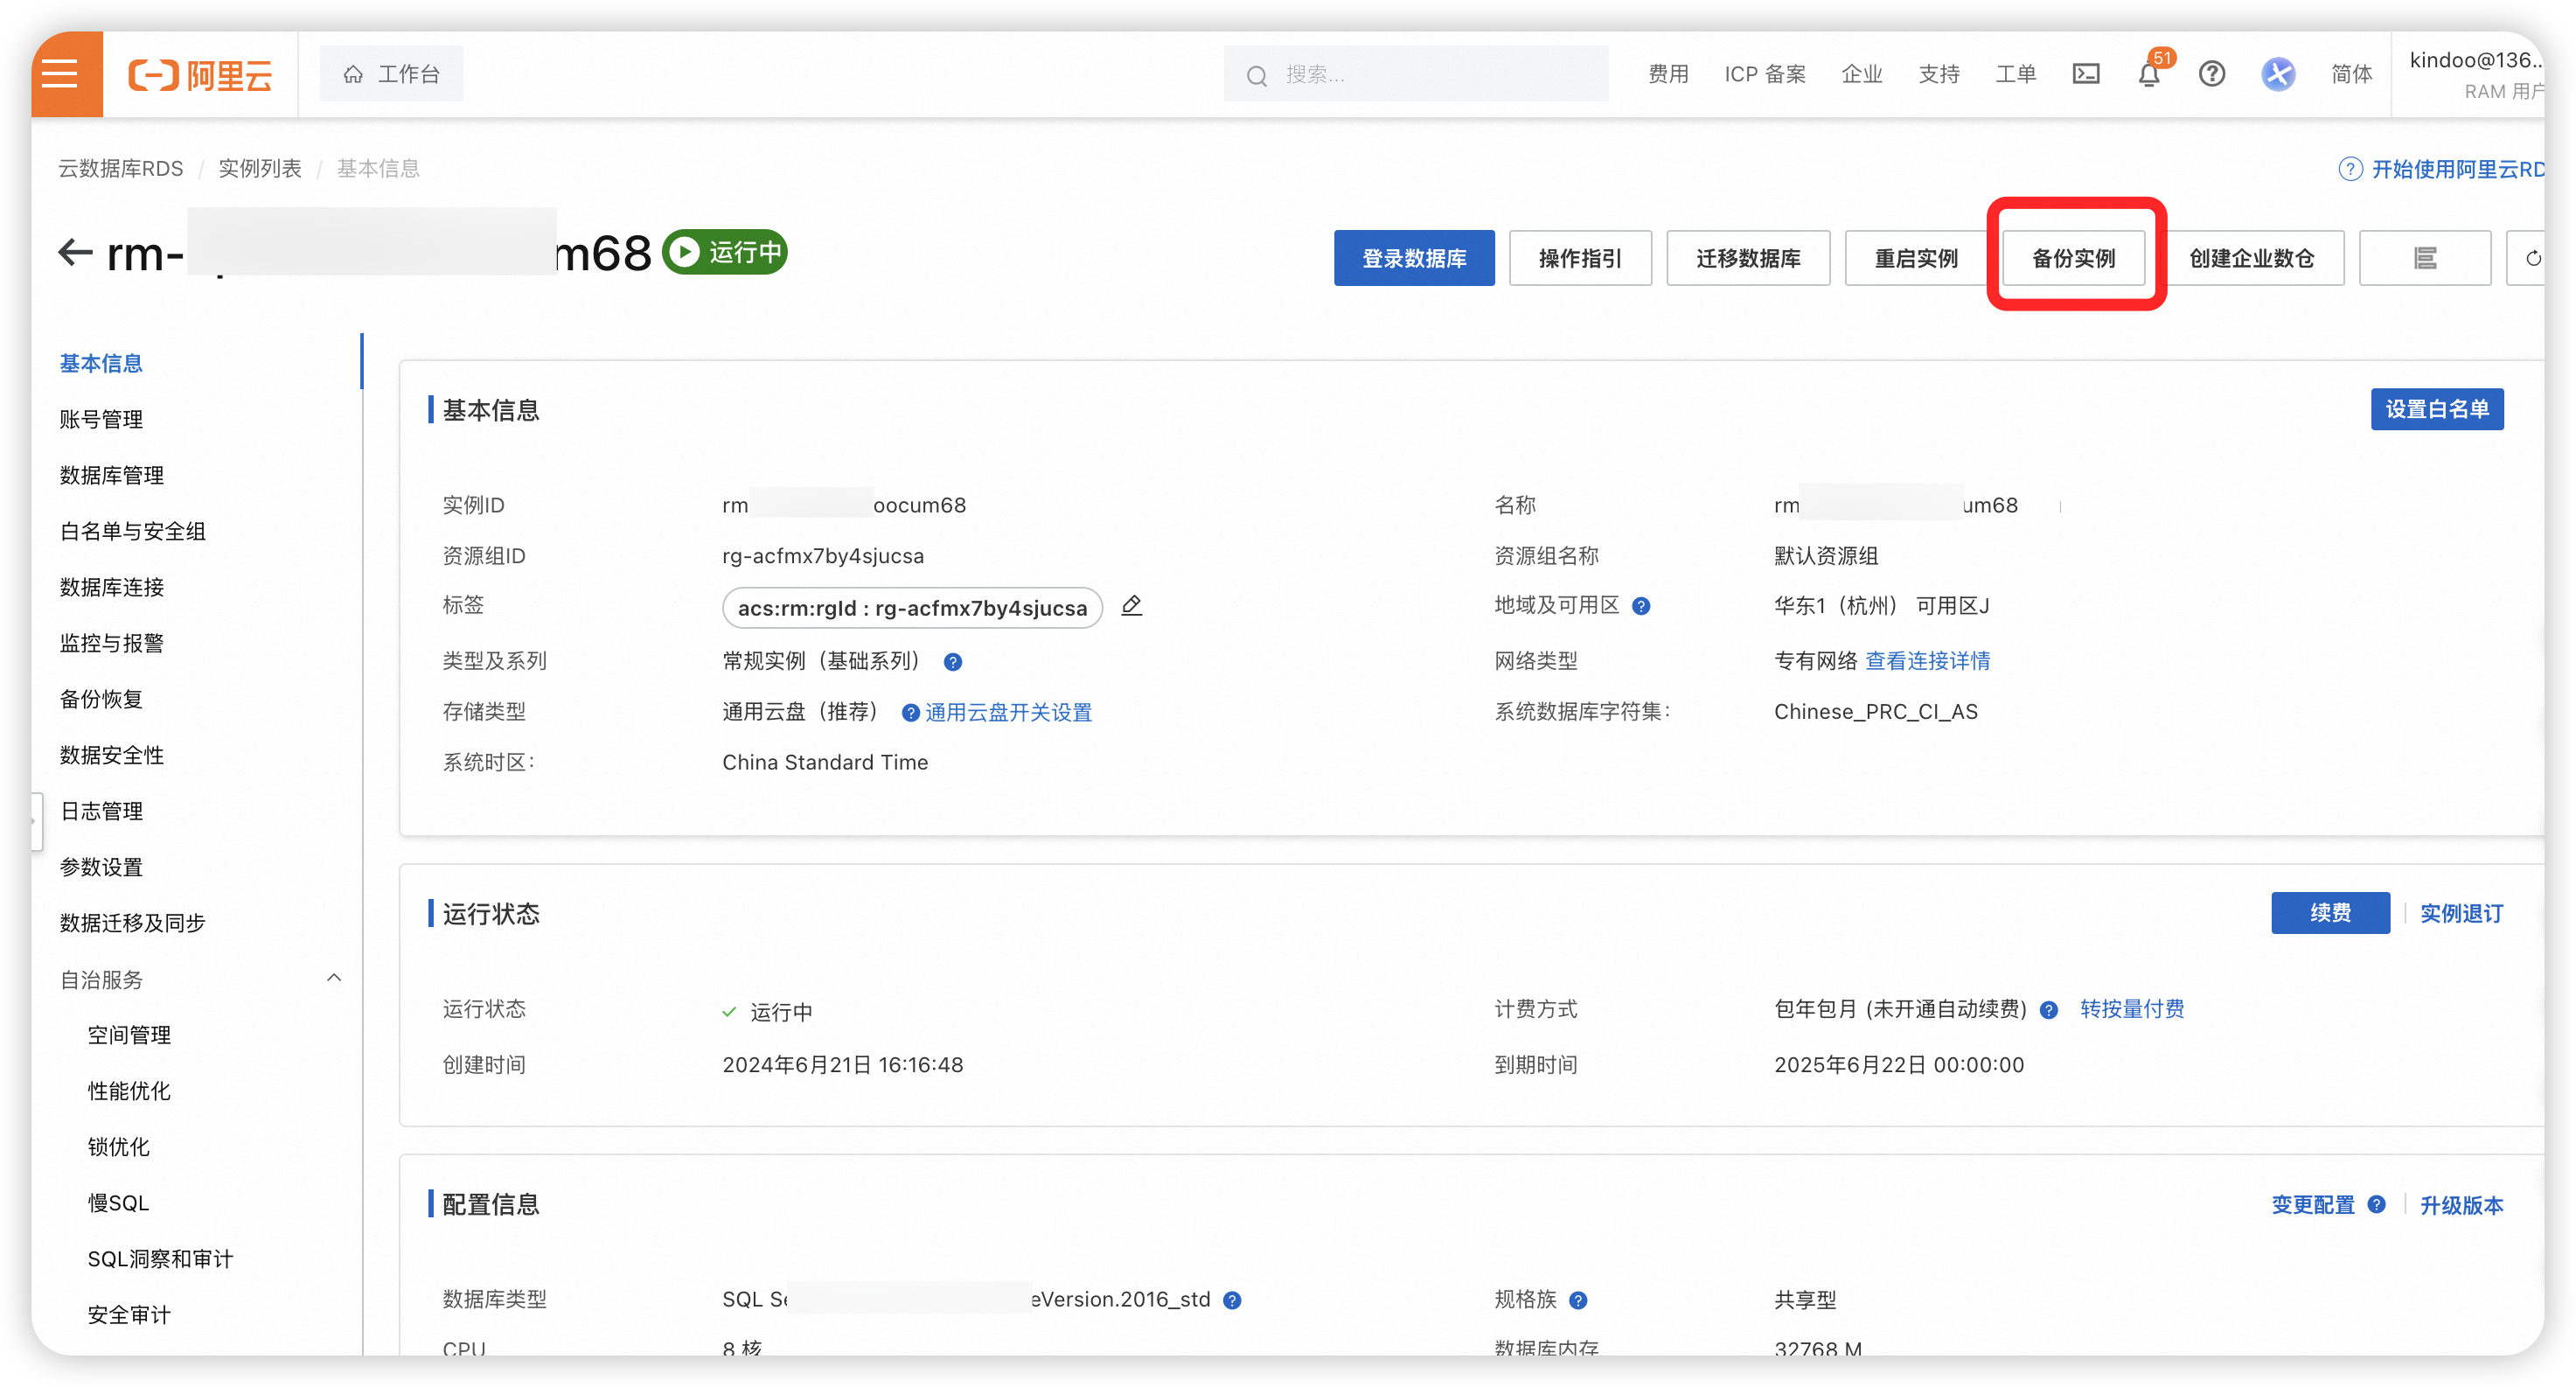Click the 变更配置 link
The height and width of the screenshot is (1387, 2576).
[x=2312, y=1205]
